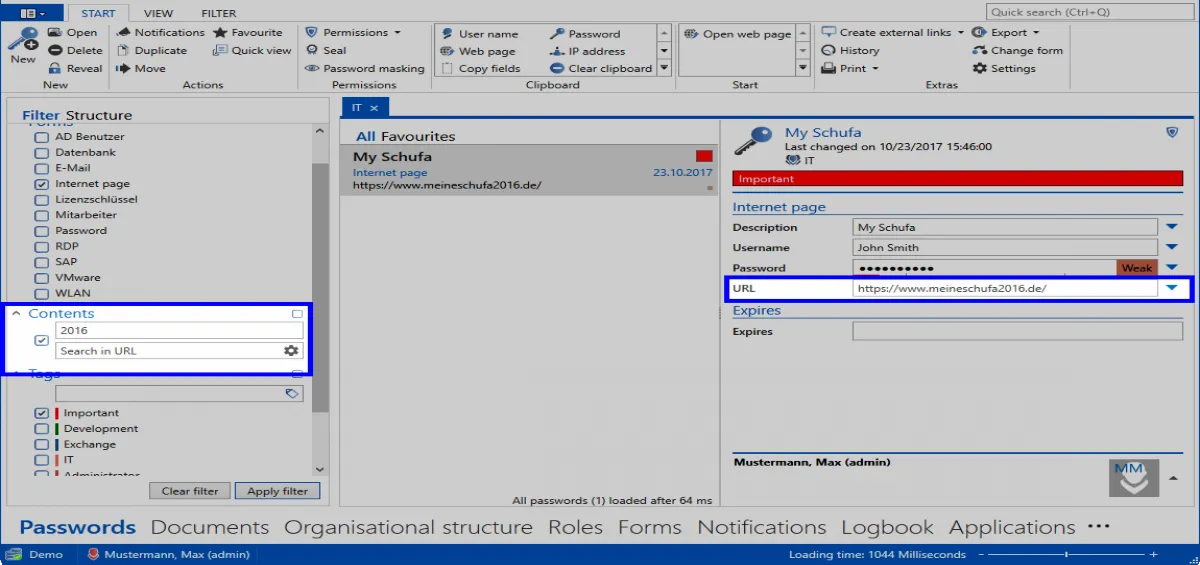Click the Apply filter button
Screen dimensions: 1200x565
click(277, 491)
